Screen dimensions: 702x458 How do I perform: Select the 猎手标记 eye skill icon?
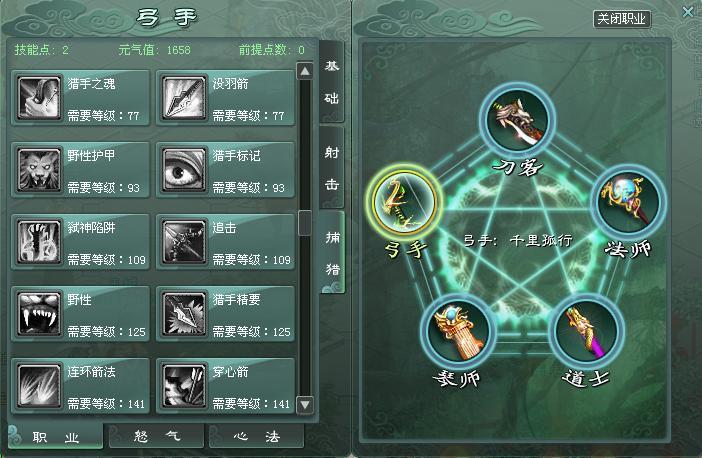pos(184,170)
